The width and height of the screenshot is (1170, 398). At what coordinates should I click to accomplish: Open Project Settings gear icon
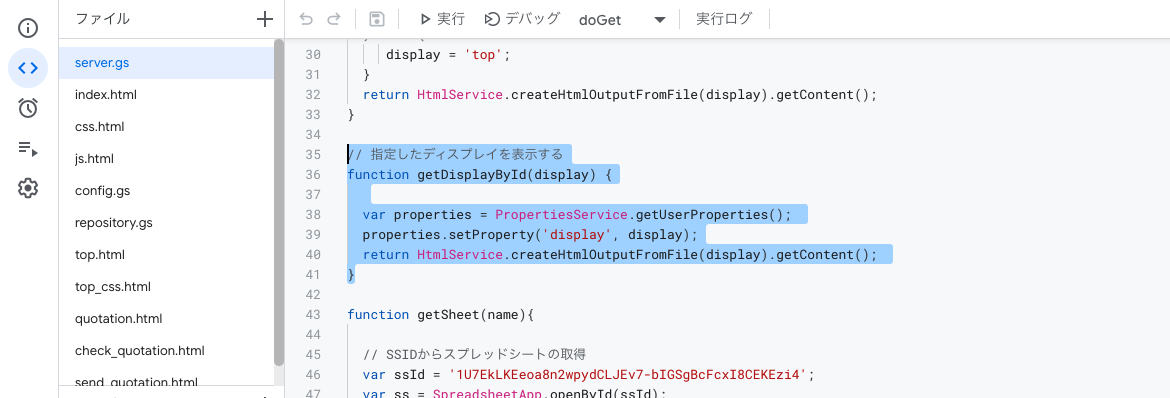pos(28,188)
